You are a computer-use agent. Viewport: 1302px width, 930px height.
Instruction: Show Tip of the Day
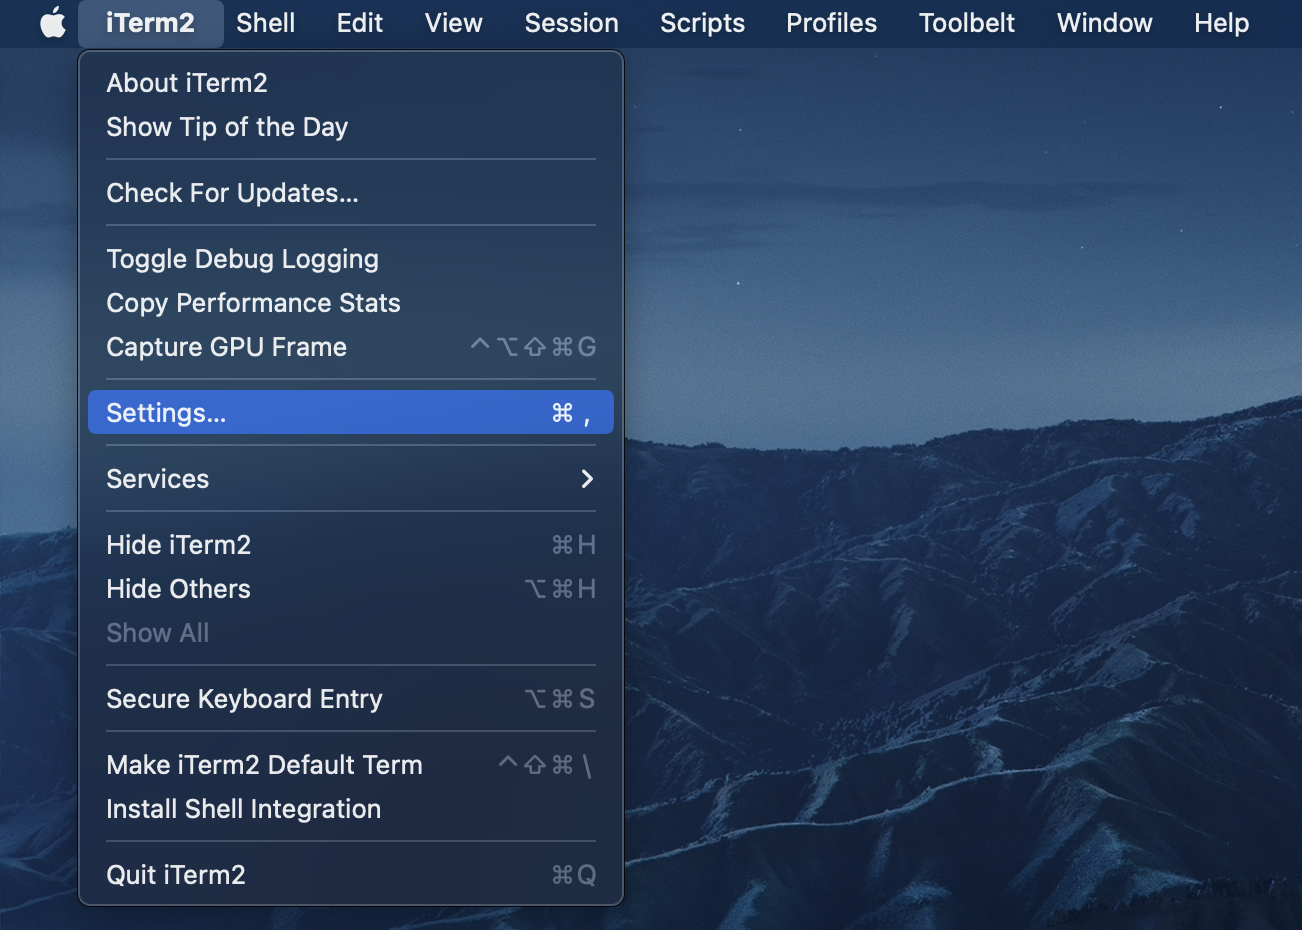pos(227,127)
